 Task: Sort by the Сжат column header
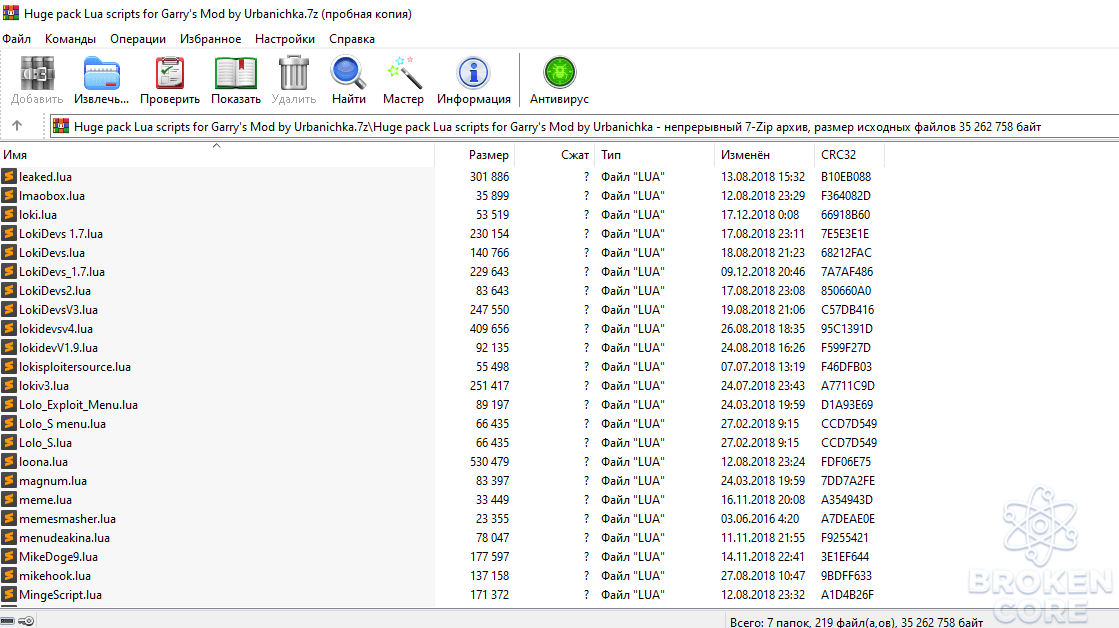555,155
